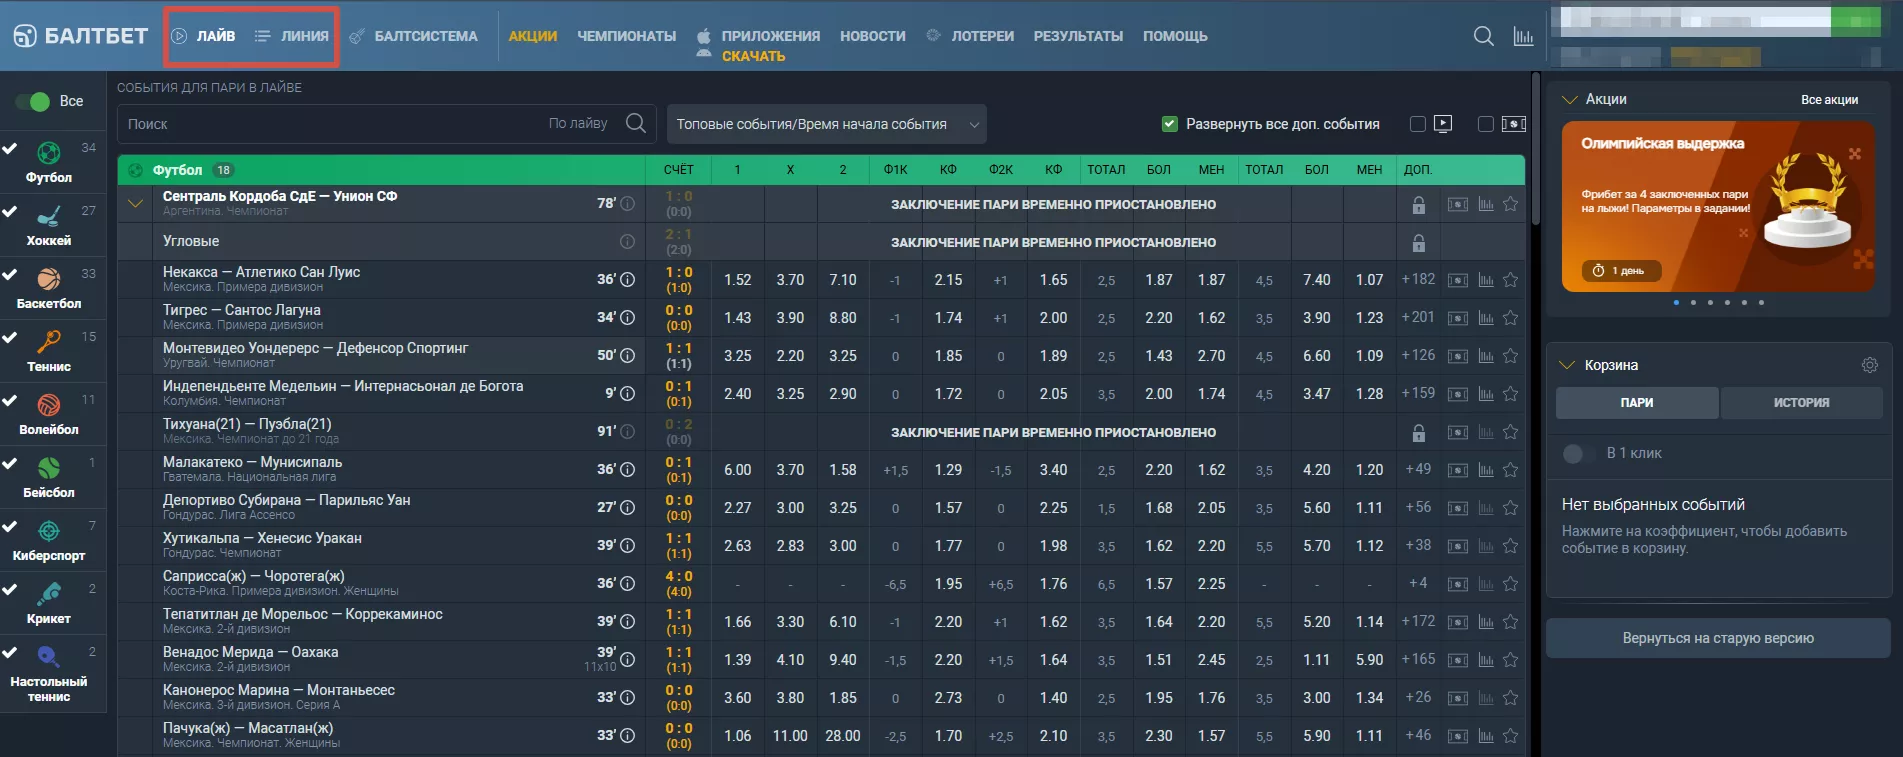Show match info for Тигрес – Сантос Лагуна
Image resolution: width=1903 pixels, height=757 pixels.
point(627,318)
